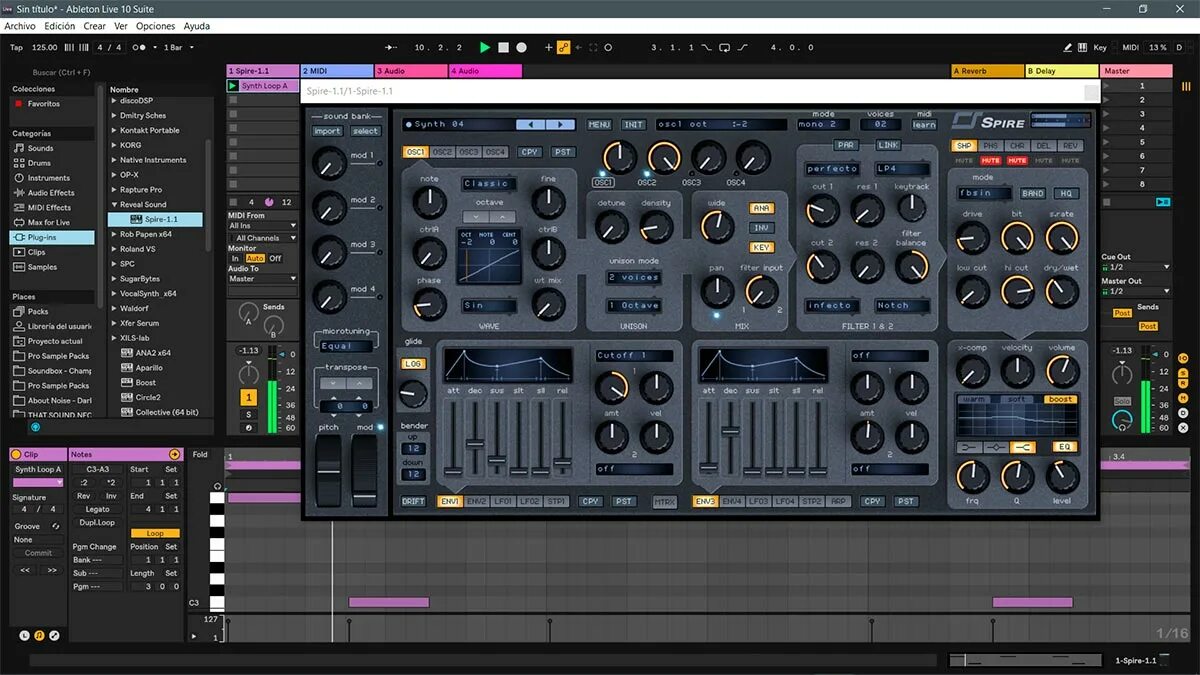Toggle the ANA mix button
1200x675 pixels.
click(761, 208)
